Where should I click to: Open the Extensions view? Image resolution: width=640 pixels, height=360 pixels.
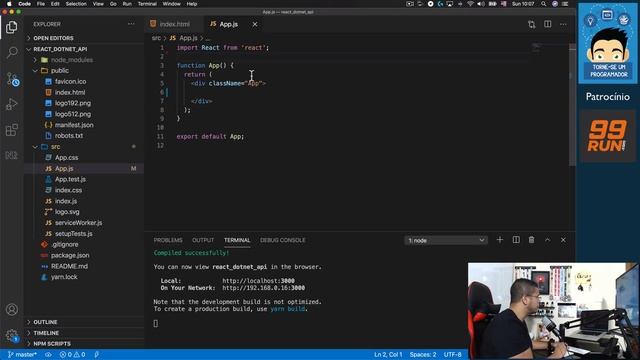12,130
